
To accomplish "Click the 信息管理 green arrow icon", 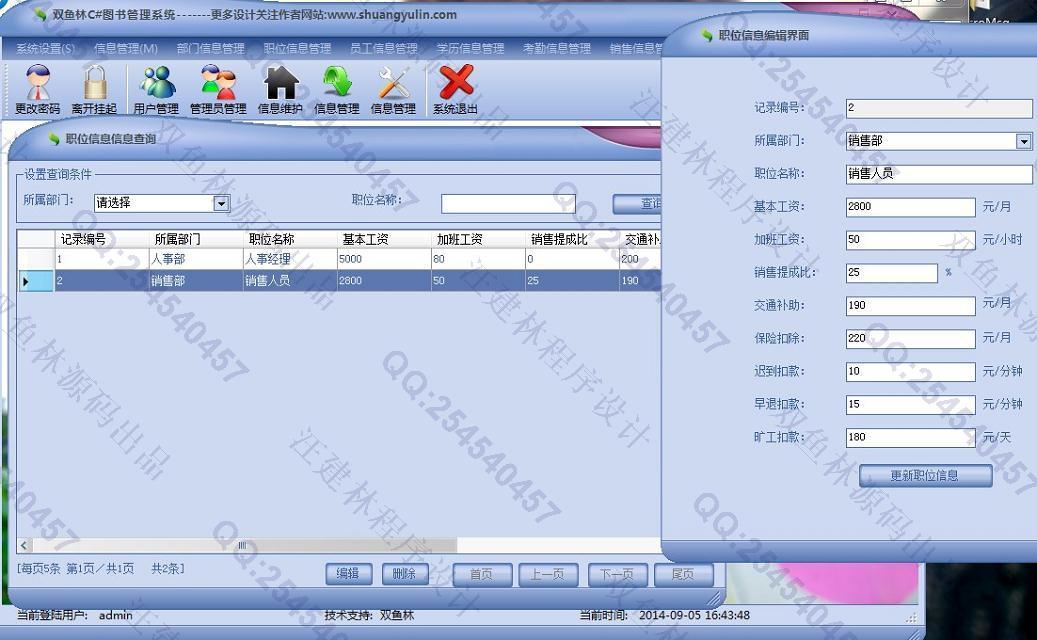I will pyautogui.click(x=337, y=90).
